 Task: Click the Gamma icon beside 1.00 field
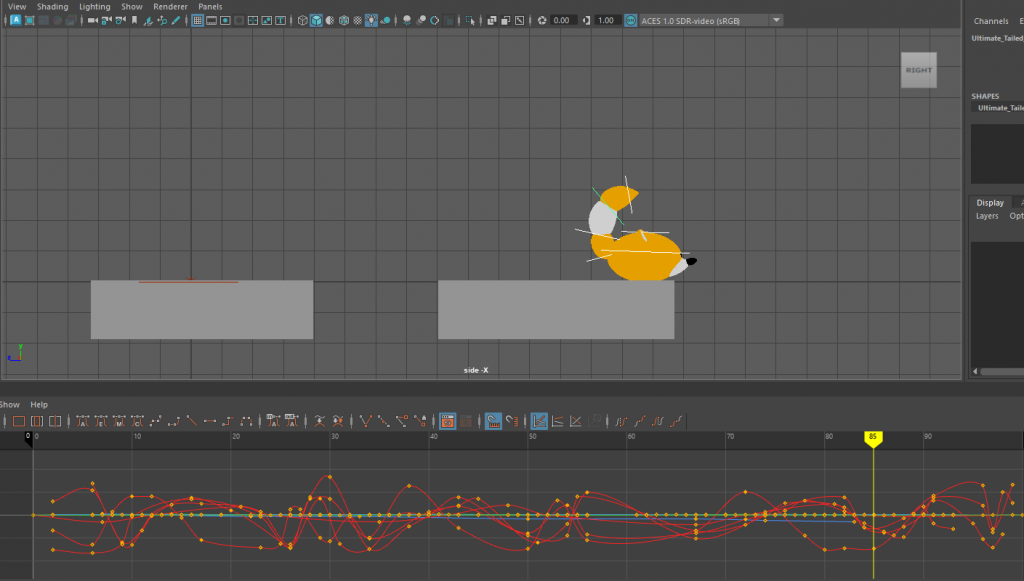pyautogui.click(x=586, y=20)
